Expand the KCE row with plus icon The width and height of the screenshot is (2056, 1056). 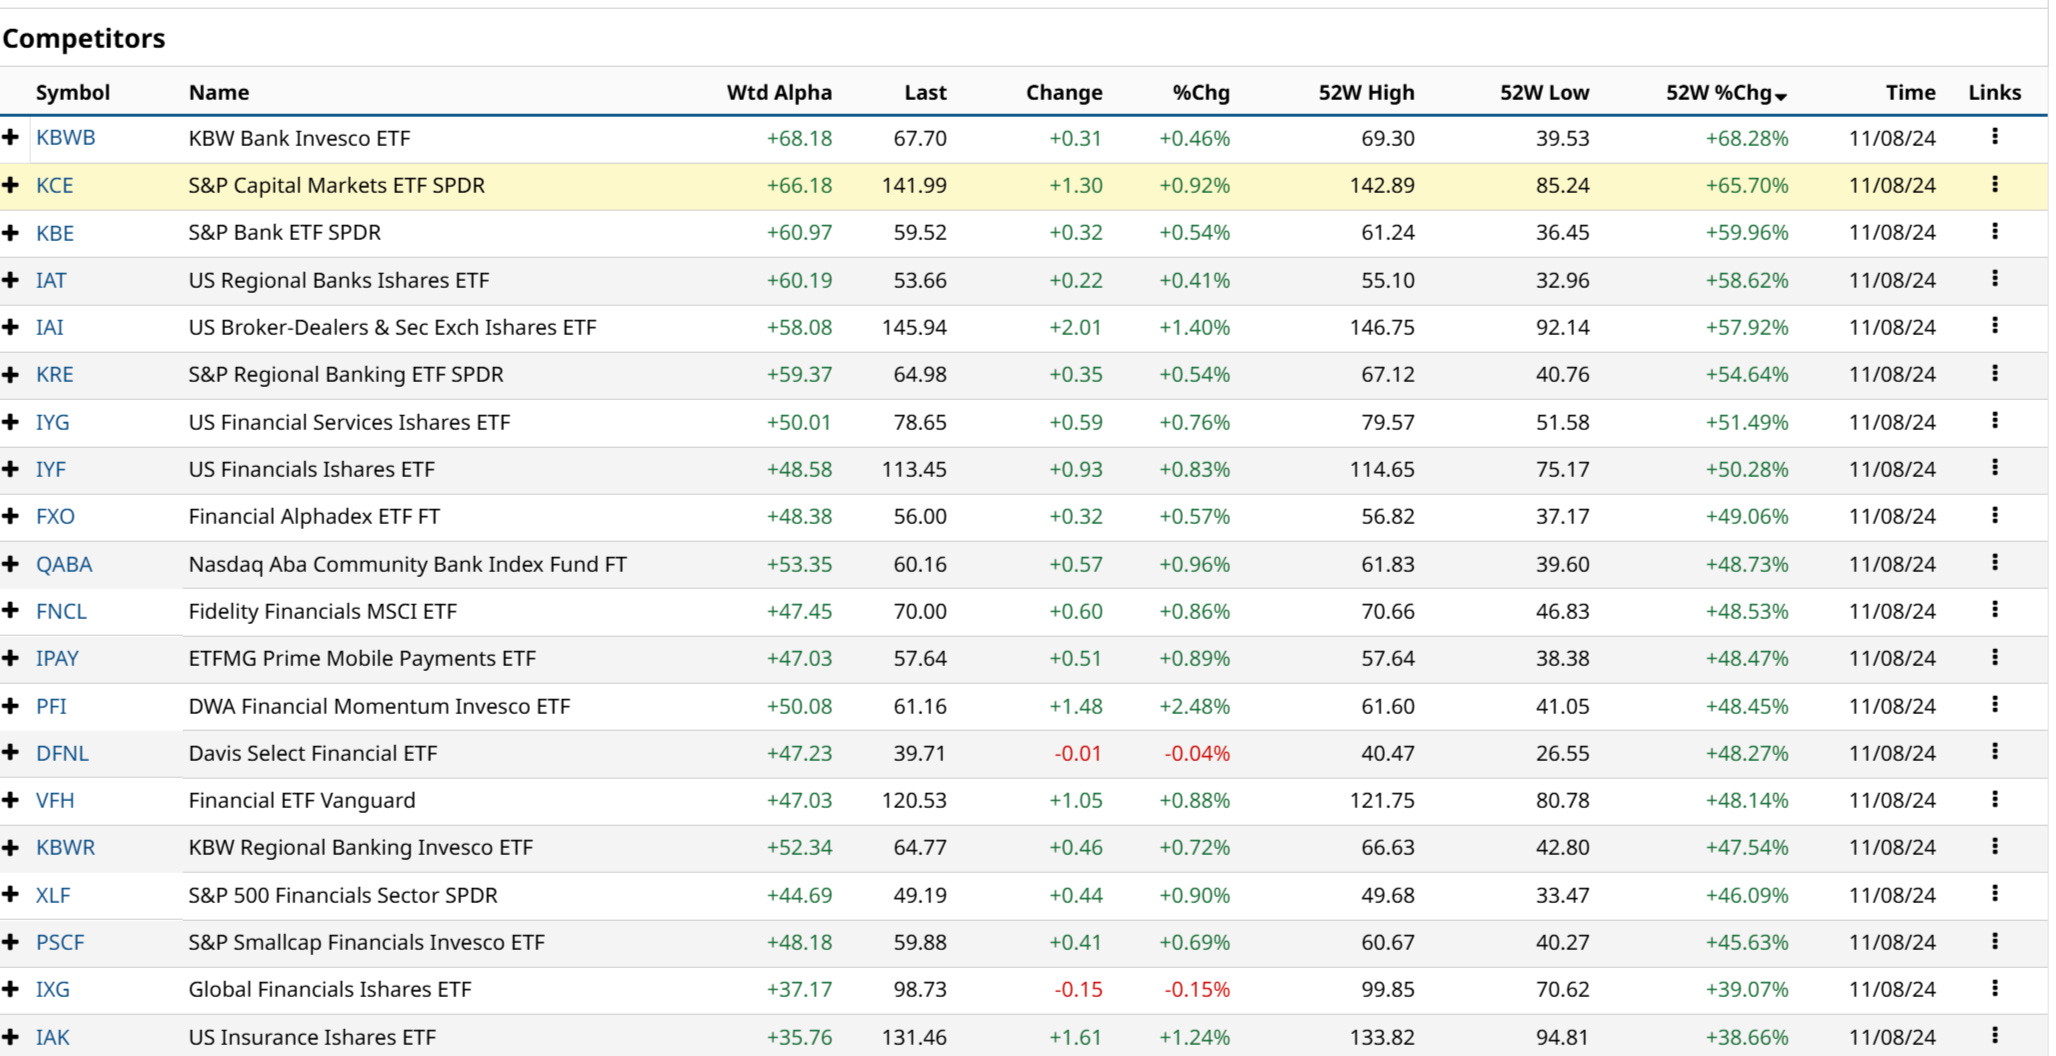[11, 185]
